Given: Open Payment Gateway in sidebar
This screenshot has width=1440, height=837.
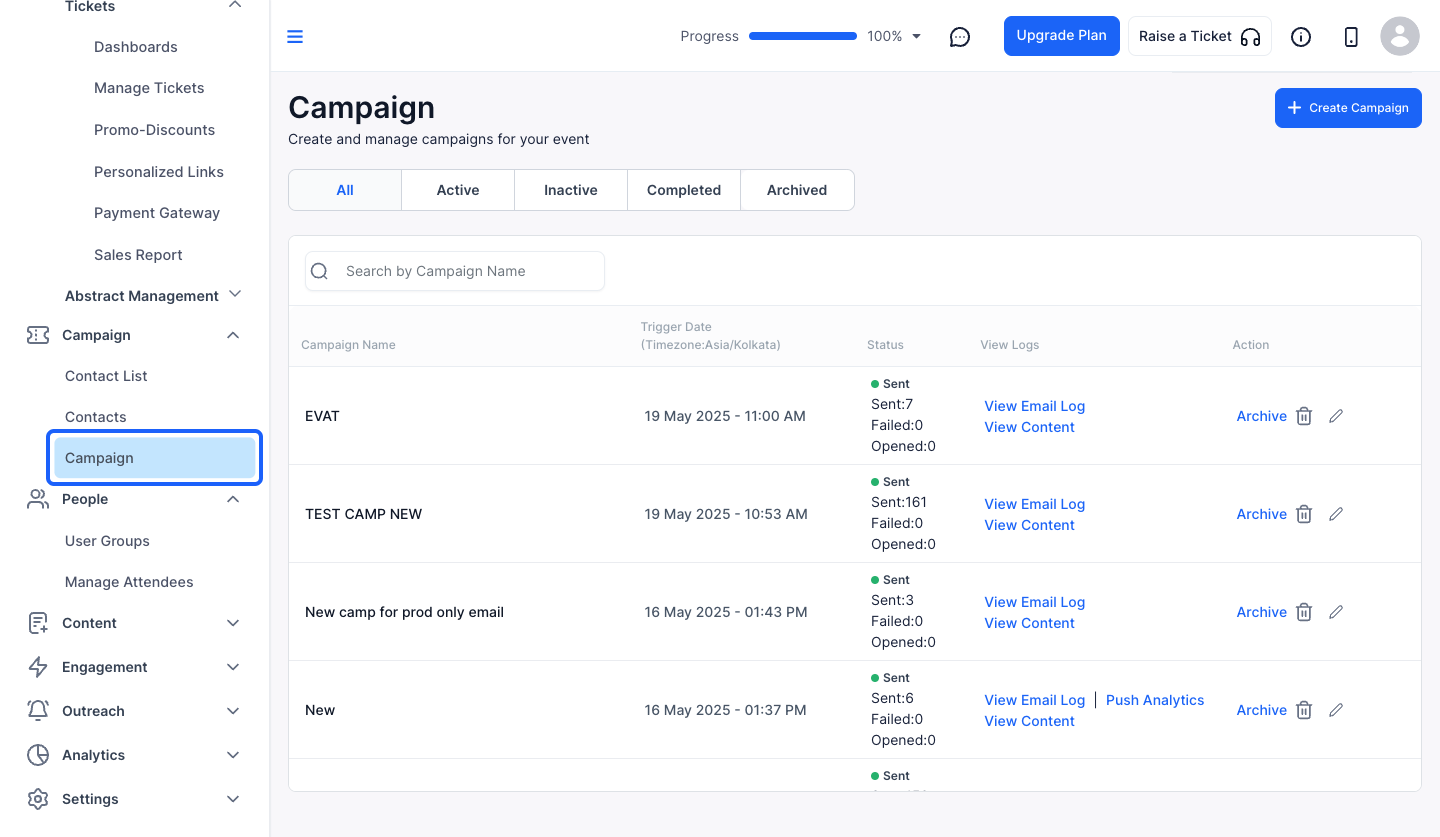Looking at the screenshot, I should click(157, 213).
